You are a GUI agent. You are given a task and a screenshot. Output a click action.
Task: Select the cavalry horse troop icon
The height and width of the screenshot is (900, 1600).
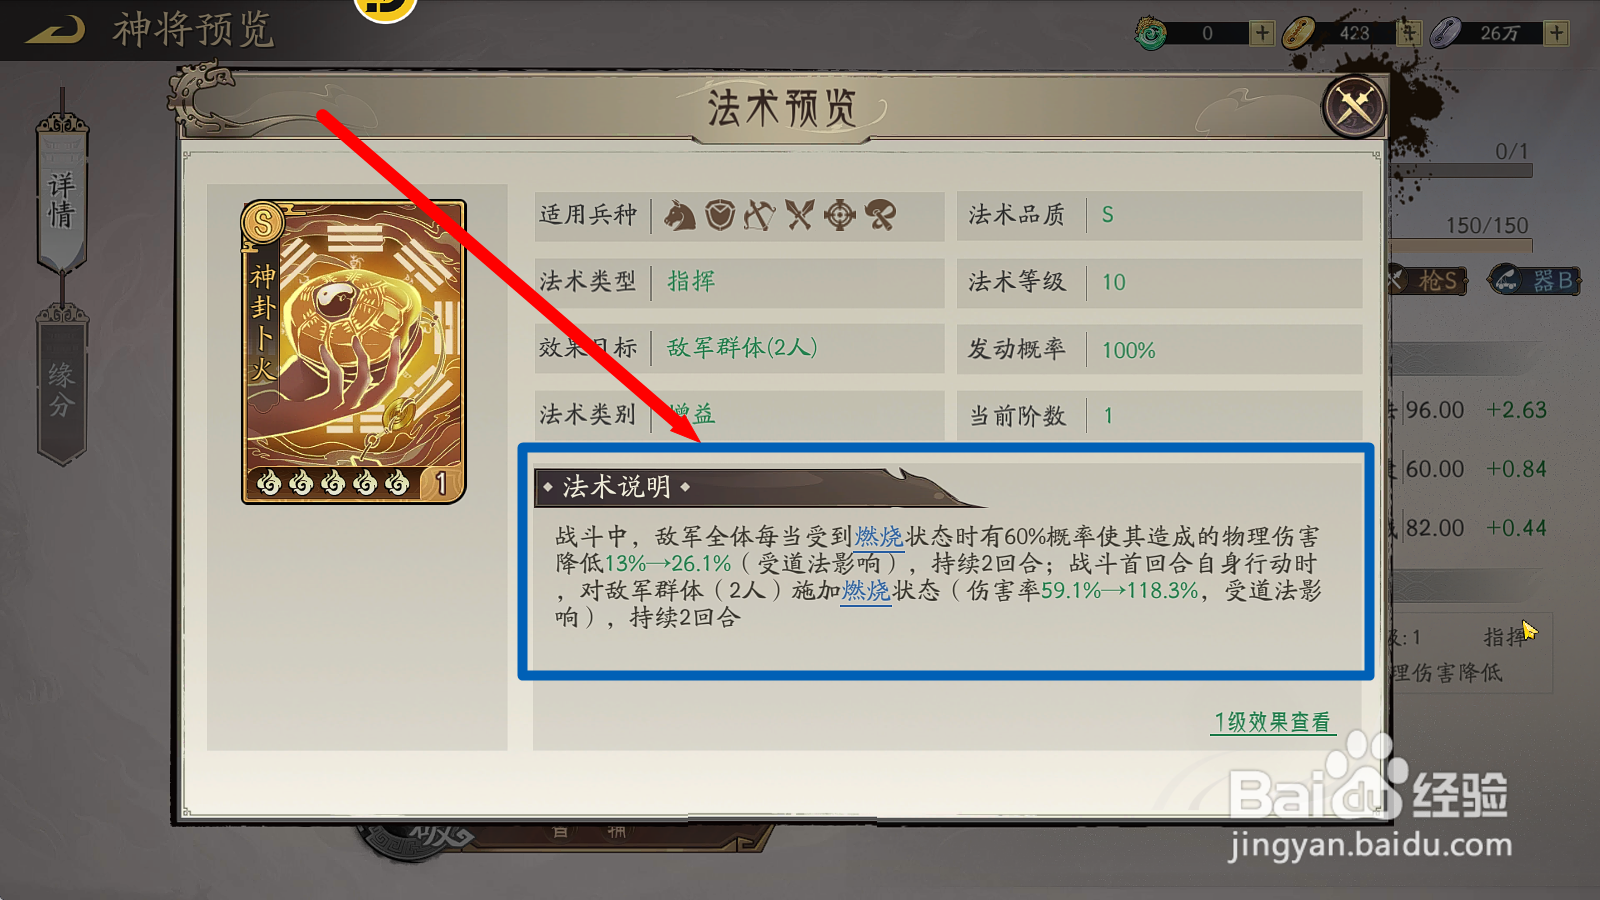(x=680, y=215)
